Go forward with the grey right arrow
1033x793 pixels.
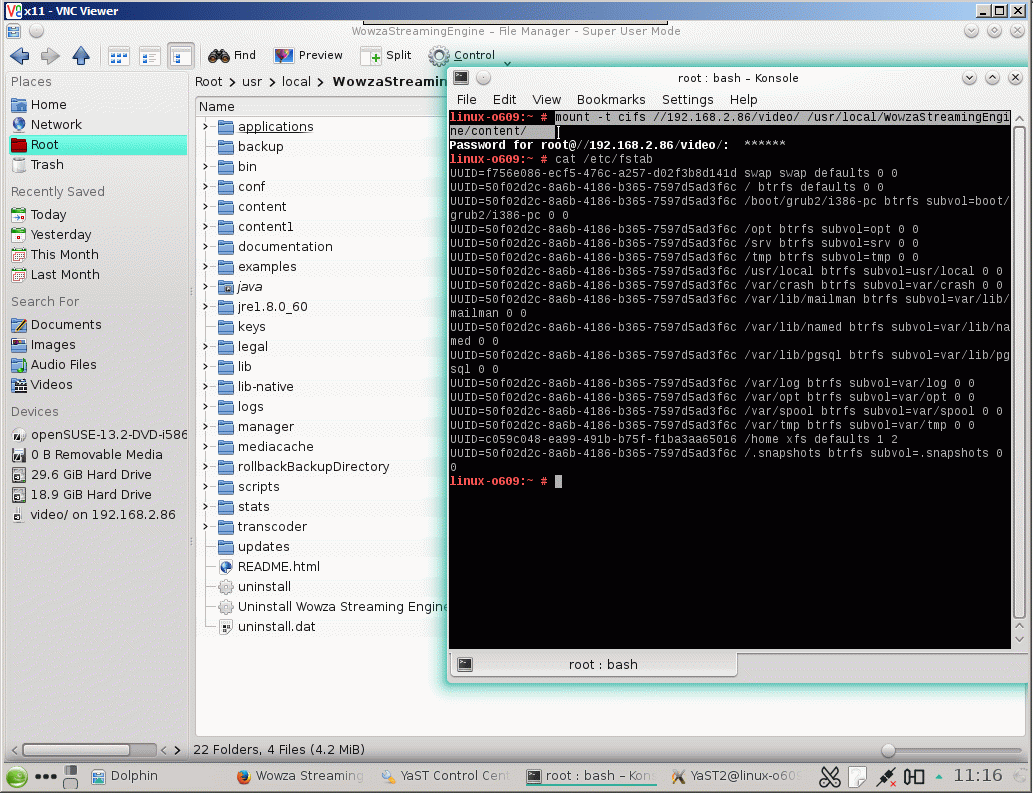(50, 56)
